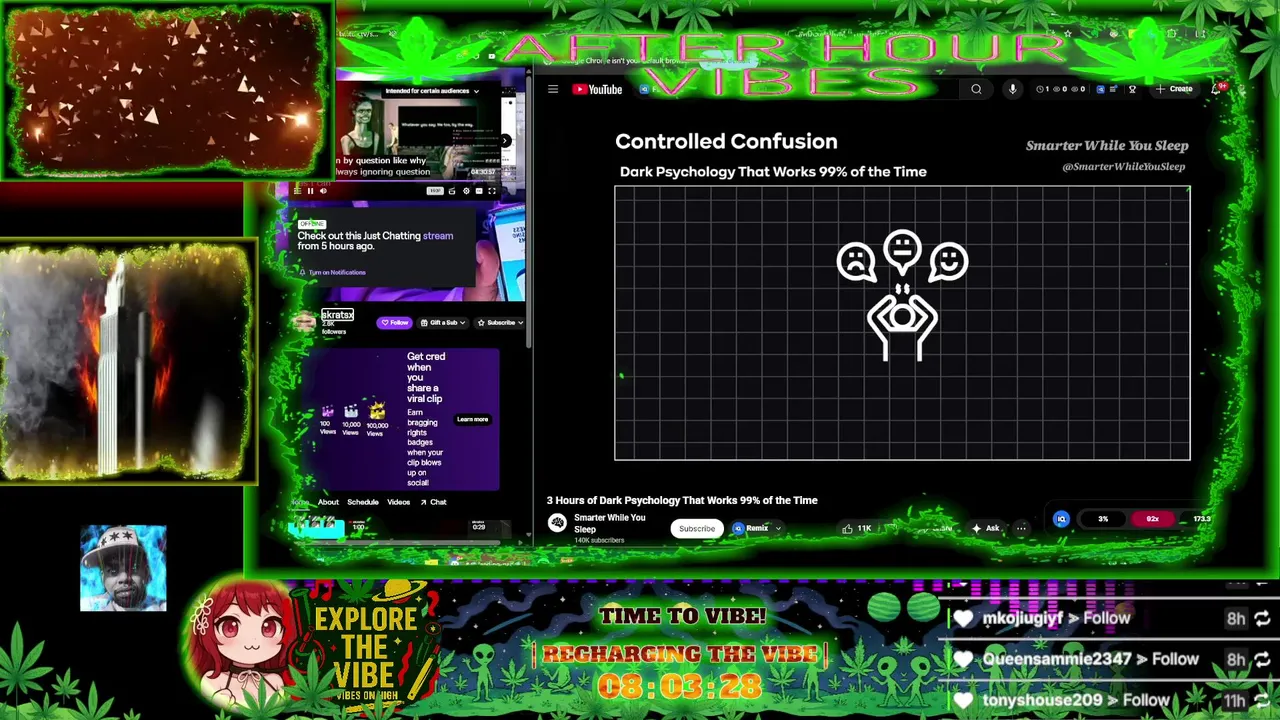Click the Twitch player quality badge
The image size is (1280, 720).
(435, 191)
